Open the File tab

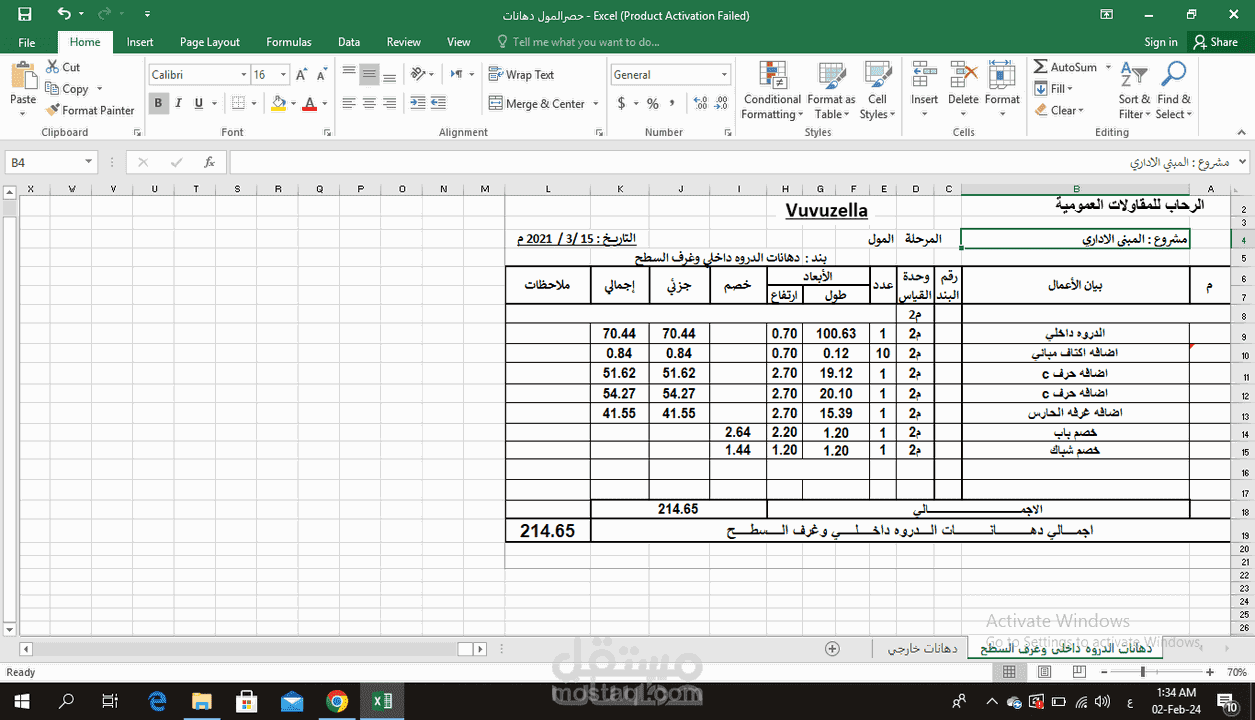27,42
